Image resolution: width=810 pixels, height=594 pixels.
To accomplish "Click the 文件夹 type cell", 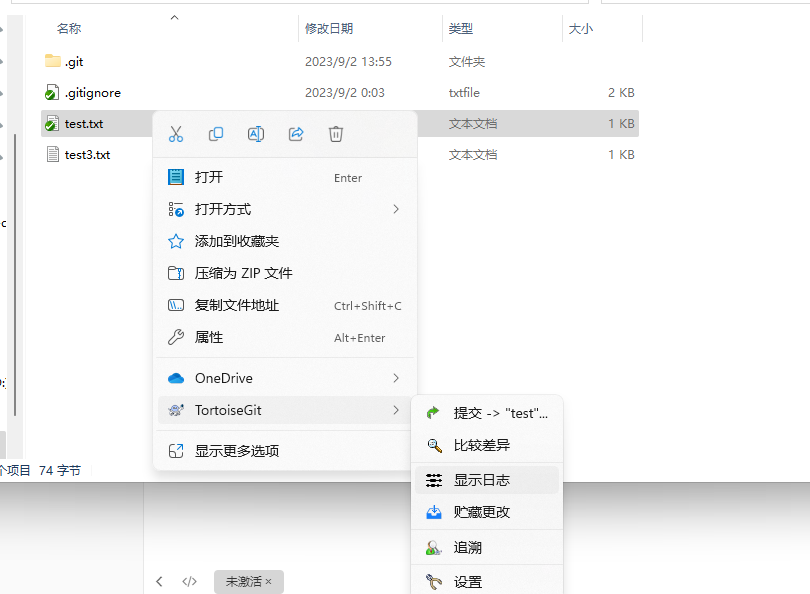I will point(466,62).
